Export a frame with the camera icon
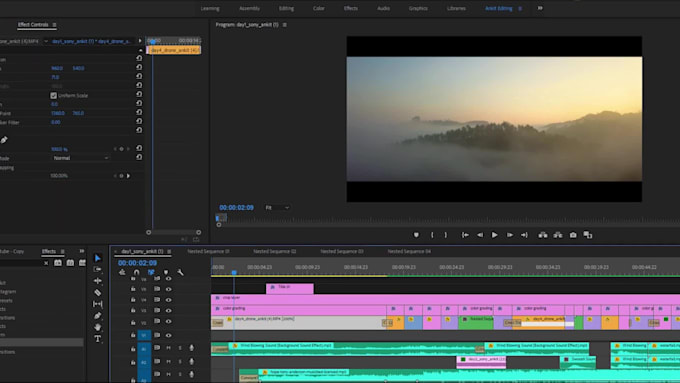The image size is (680, 383). pyautogui.click(x=573, y=235)
